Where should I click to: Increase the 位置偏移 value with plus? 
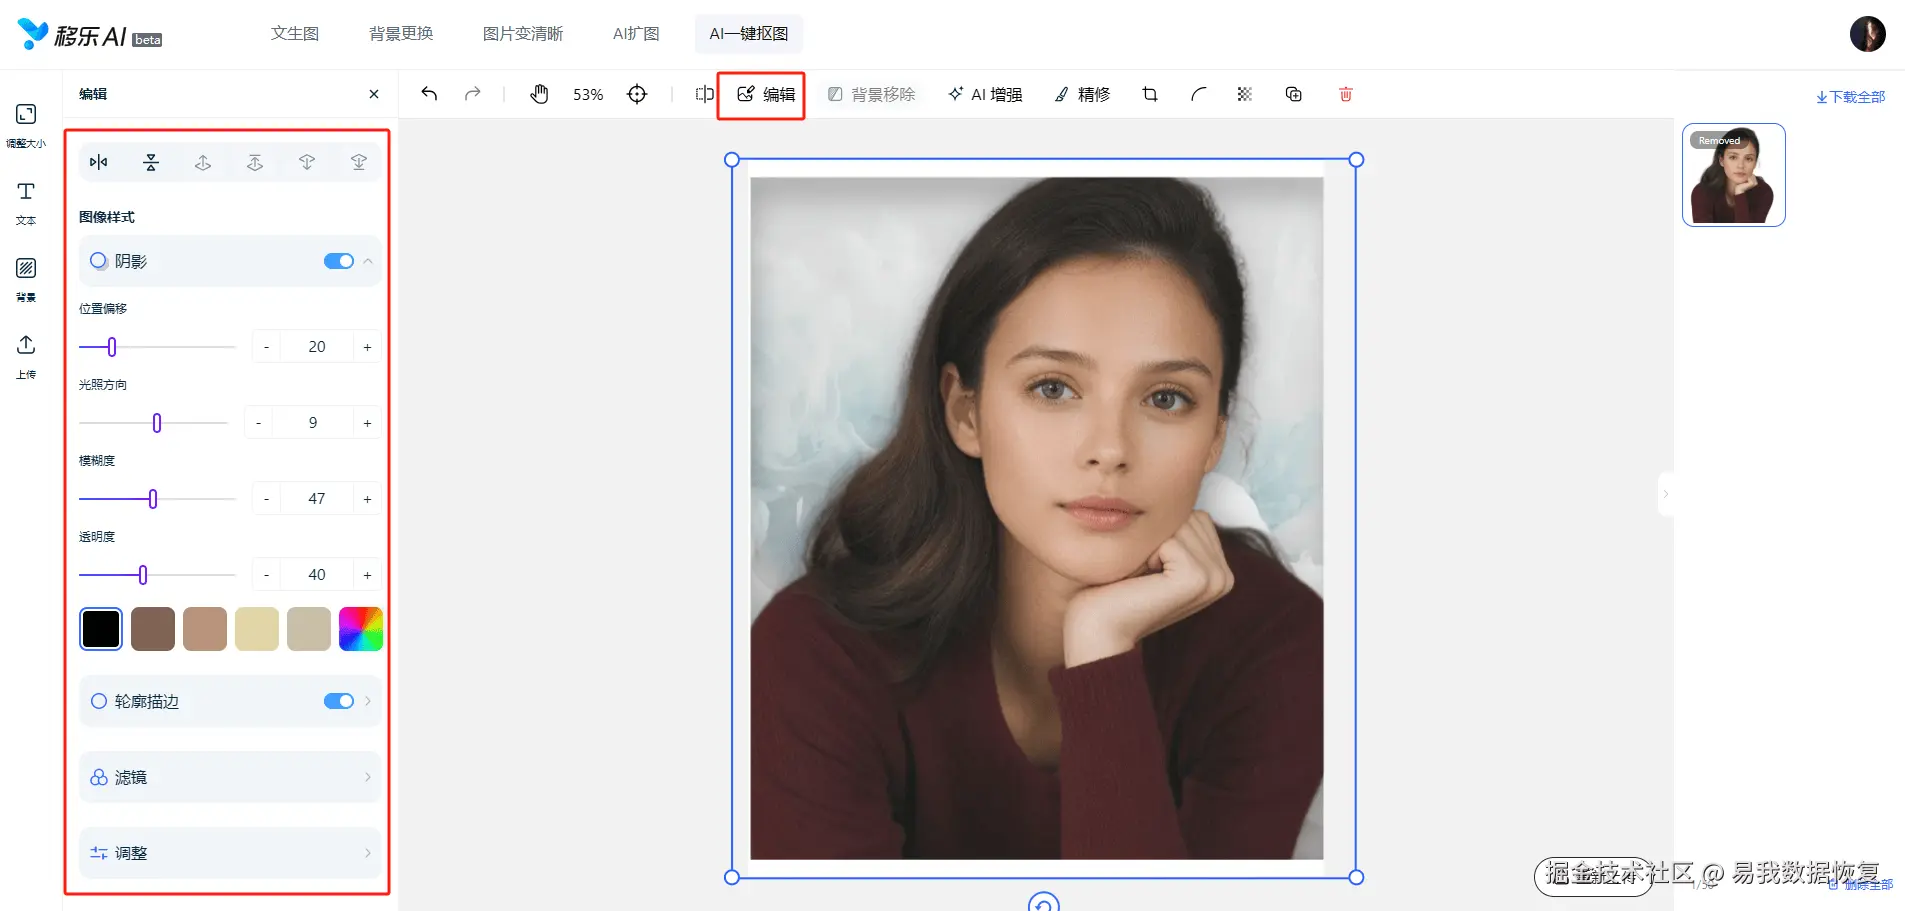367,347
